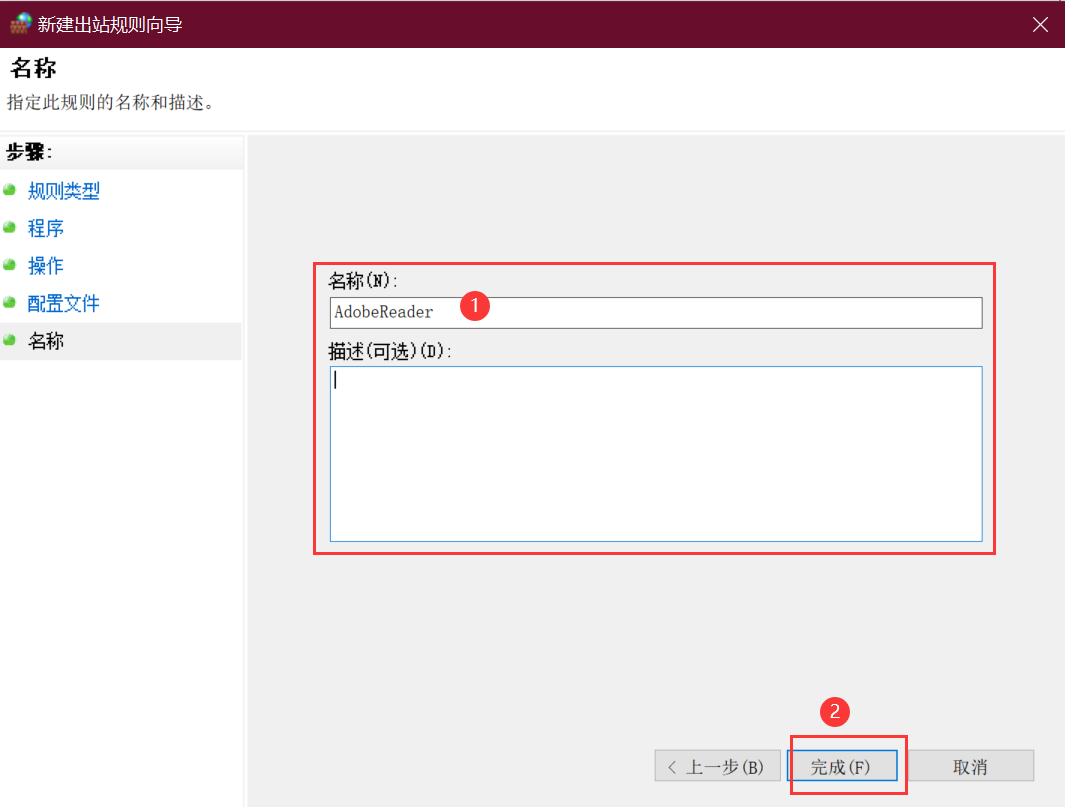
Task: Click the 完成(F) button to finish
Action: pyautogui.click(x=845, y=765)
